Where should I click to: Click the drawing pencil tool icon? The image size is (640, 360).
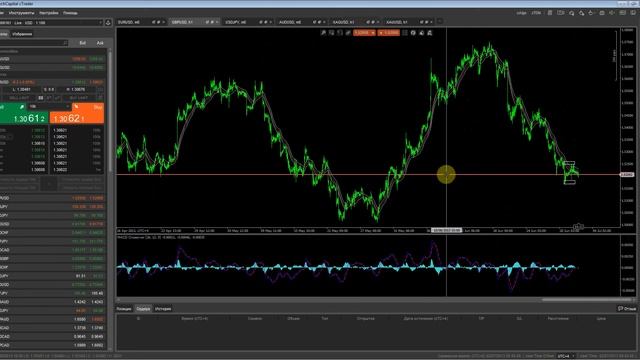click(348, 33)
